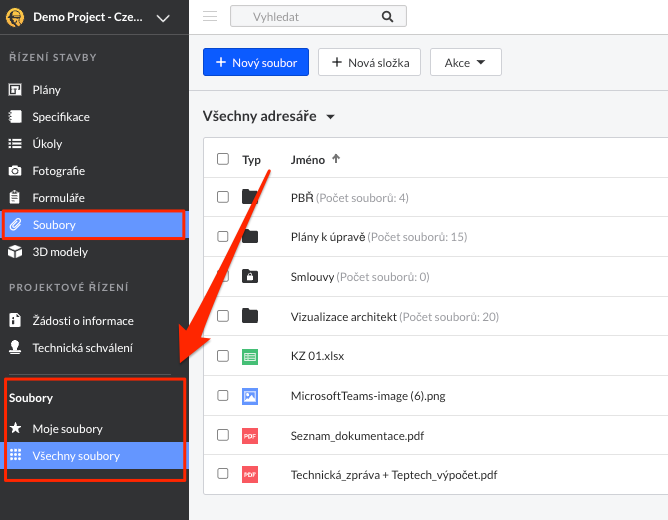Click the KZ 01.xlsx spreadsheet icon

tap(250, 356)
